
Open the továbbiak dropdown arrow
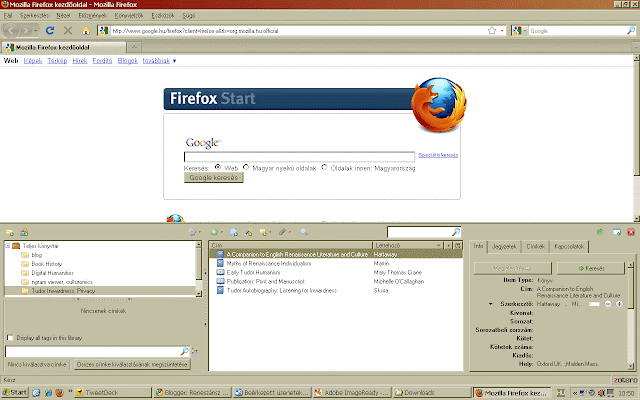174,61
